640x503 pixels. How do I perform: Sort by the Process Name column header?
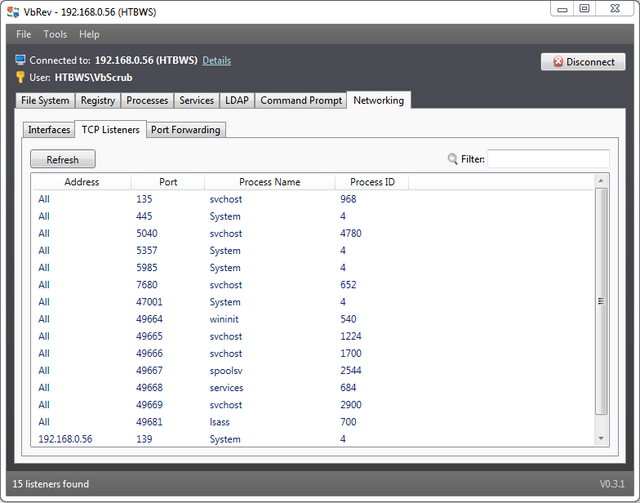(269, 182)
